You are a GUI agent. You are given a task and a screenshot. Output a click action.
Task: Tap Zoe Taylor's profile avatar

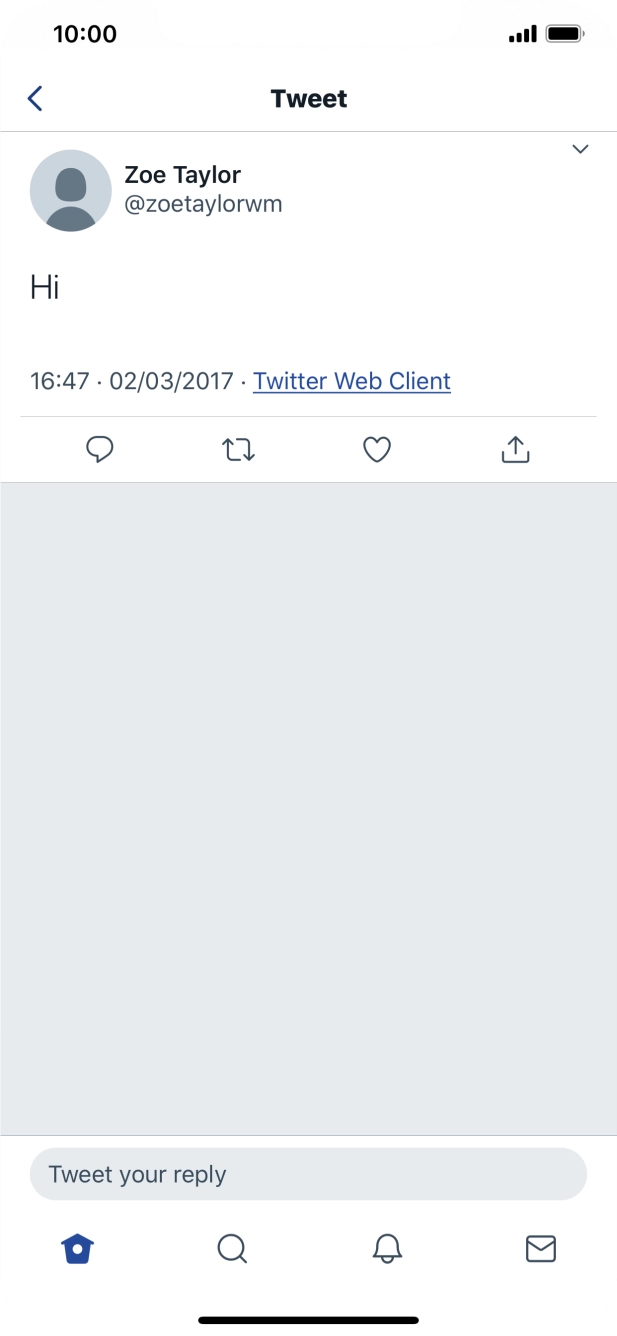click(71, 191)
